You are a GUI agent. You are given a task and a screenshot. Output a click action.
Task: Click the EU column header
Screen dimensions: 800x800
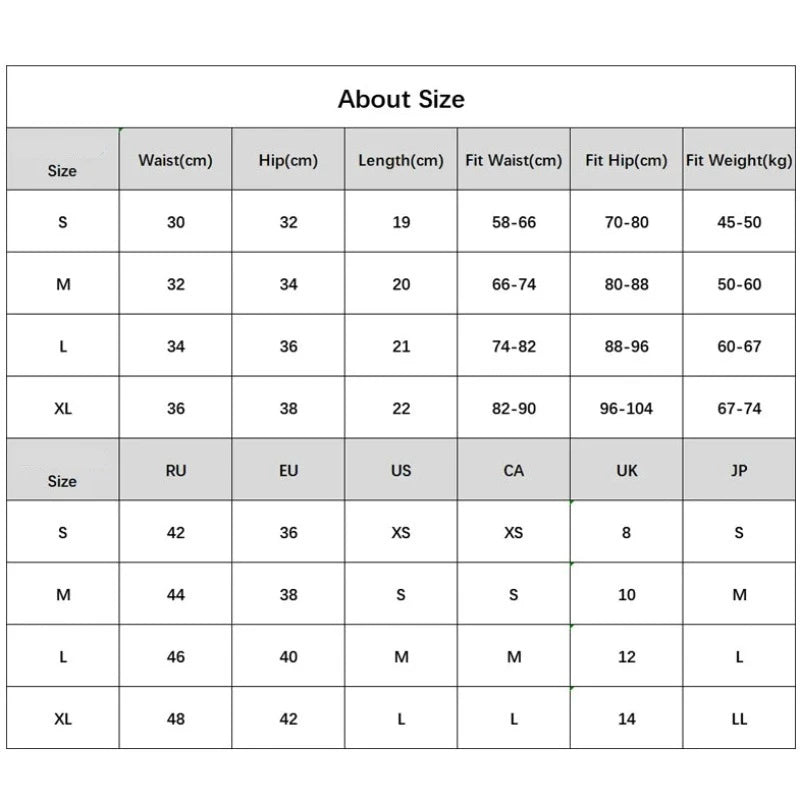(289, 470)
